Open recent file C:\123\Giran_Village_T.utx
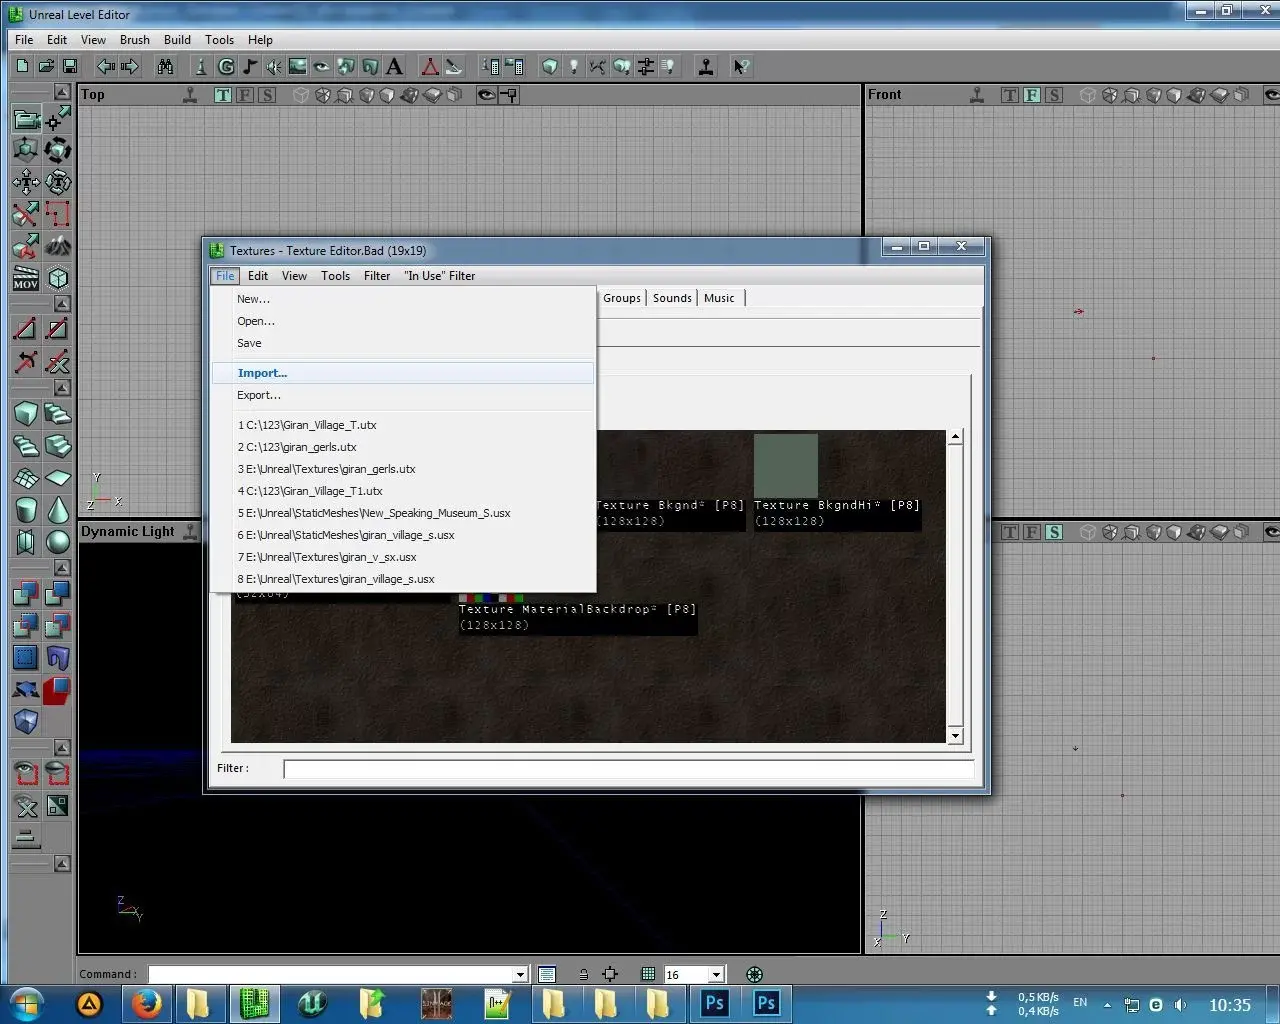1280x1024 pixels. (x=403, y=425)
